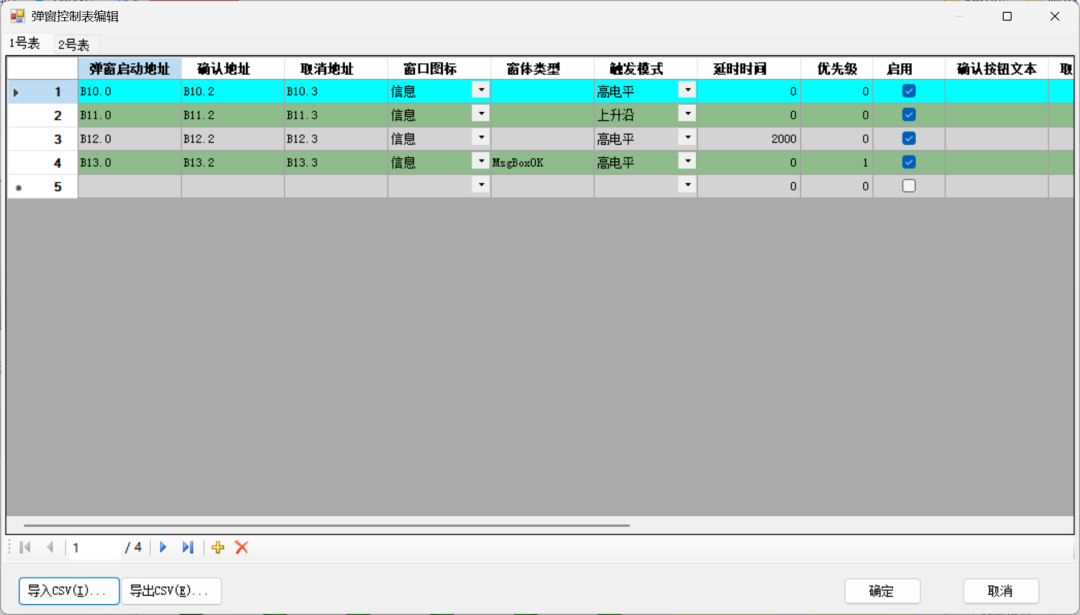Open 窗口图标 dropdown in row 3
Screen dimensions: 1080x615
point(481,138)
